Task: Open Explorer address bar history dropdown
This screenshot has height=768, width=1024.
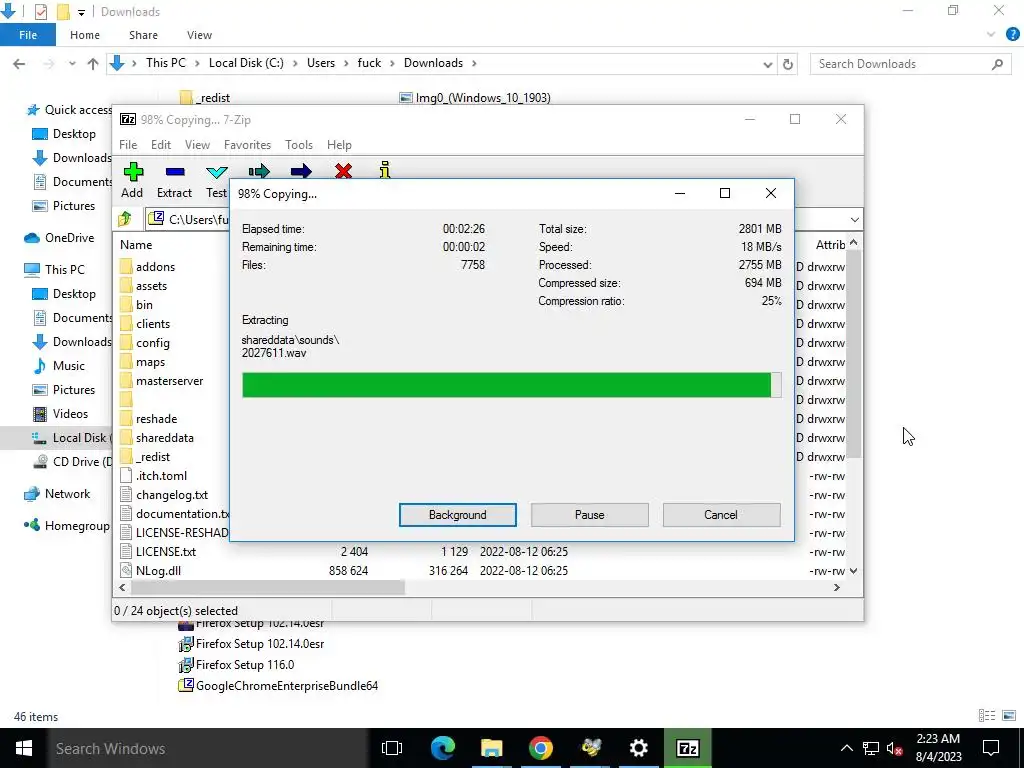Action: 767,64
